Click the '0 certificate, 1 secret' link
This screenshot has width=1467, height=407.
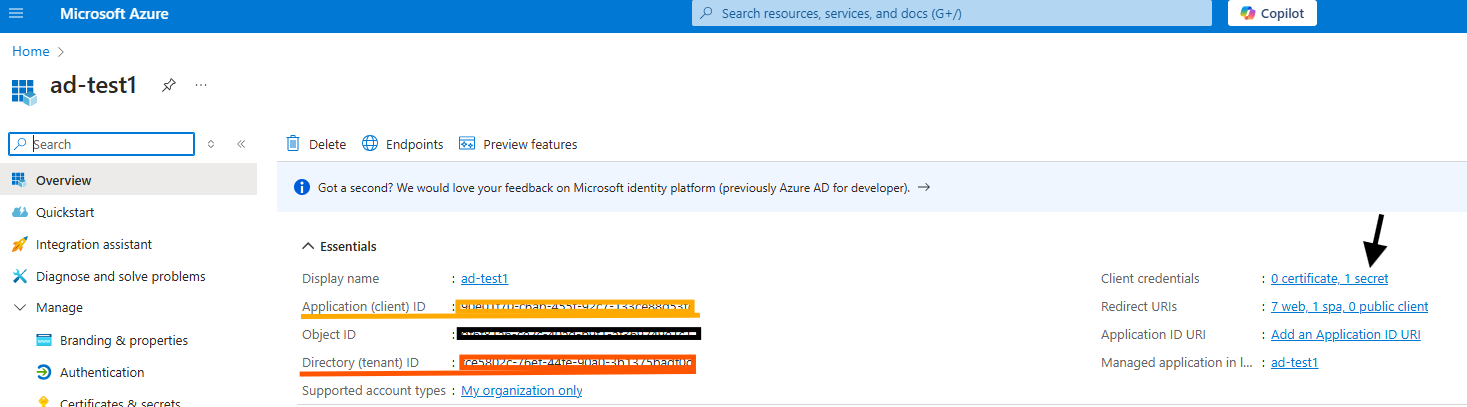coord(1329,279)
